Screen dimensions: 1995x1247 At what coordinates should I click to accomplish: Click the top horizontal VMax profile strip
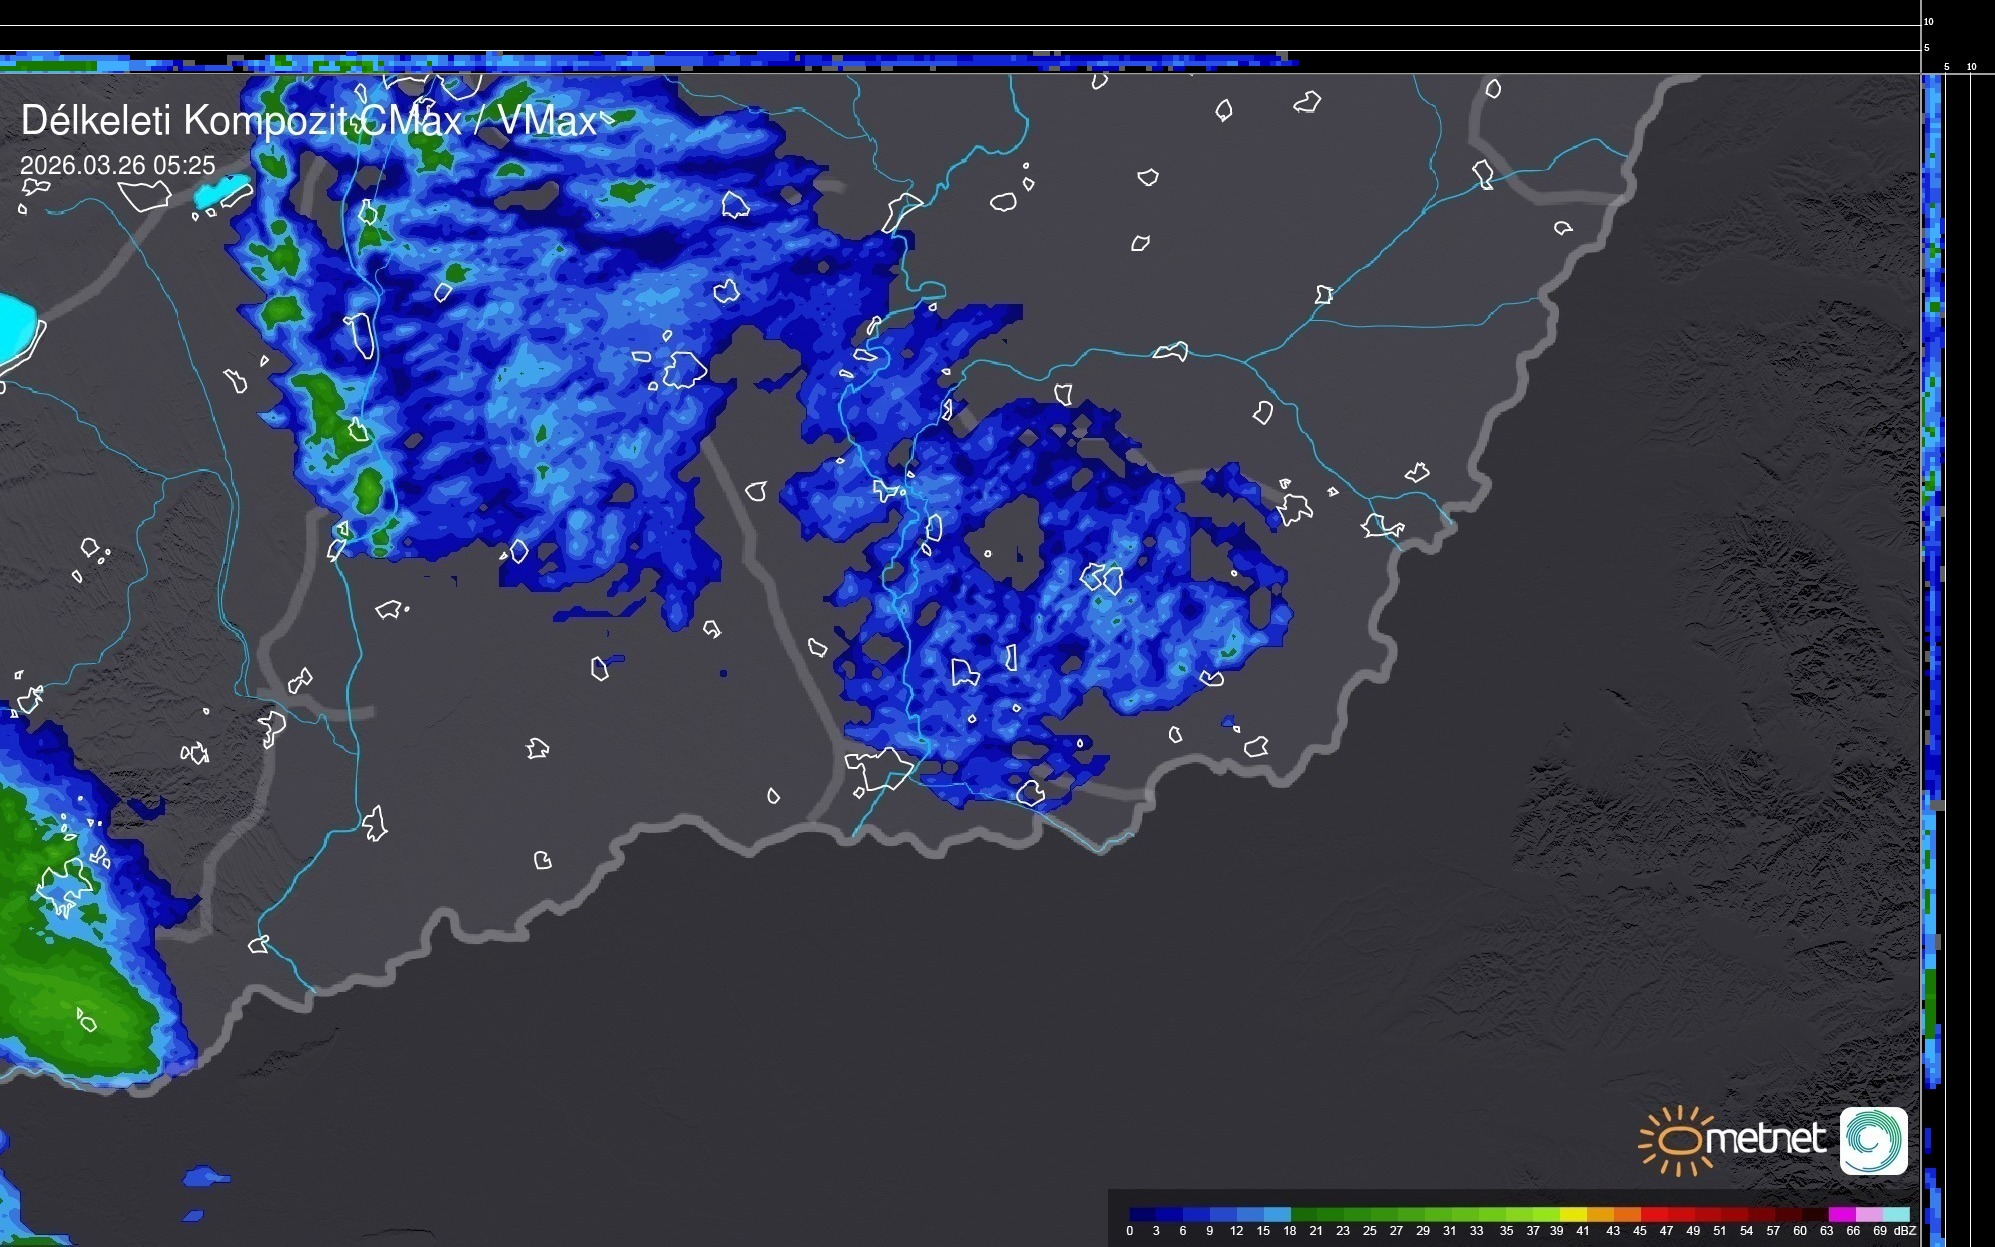click(640, 61)
